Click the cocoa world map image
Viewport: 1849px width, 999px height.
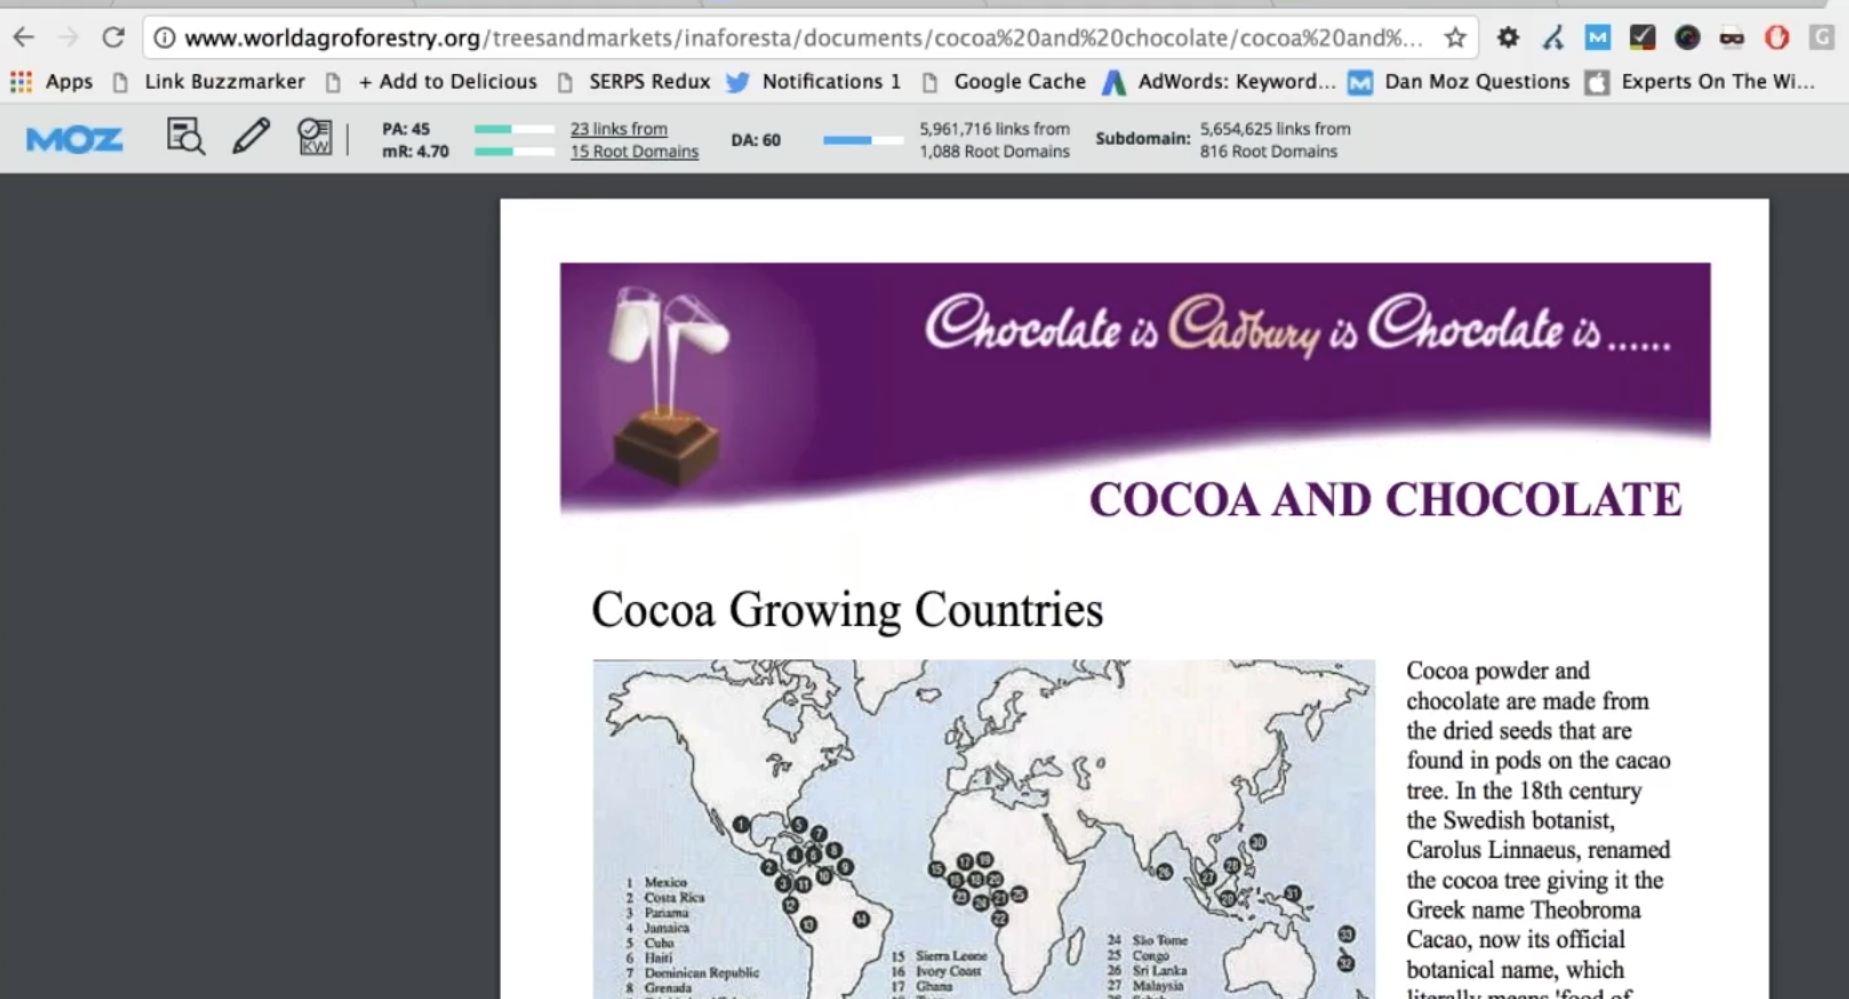tap(984, 829)
